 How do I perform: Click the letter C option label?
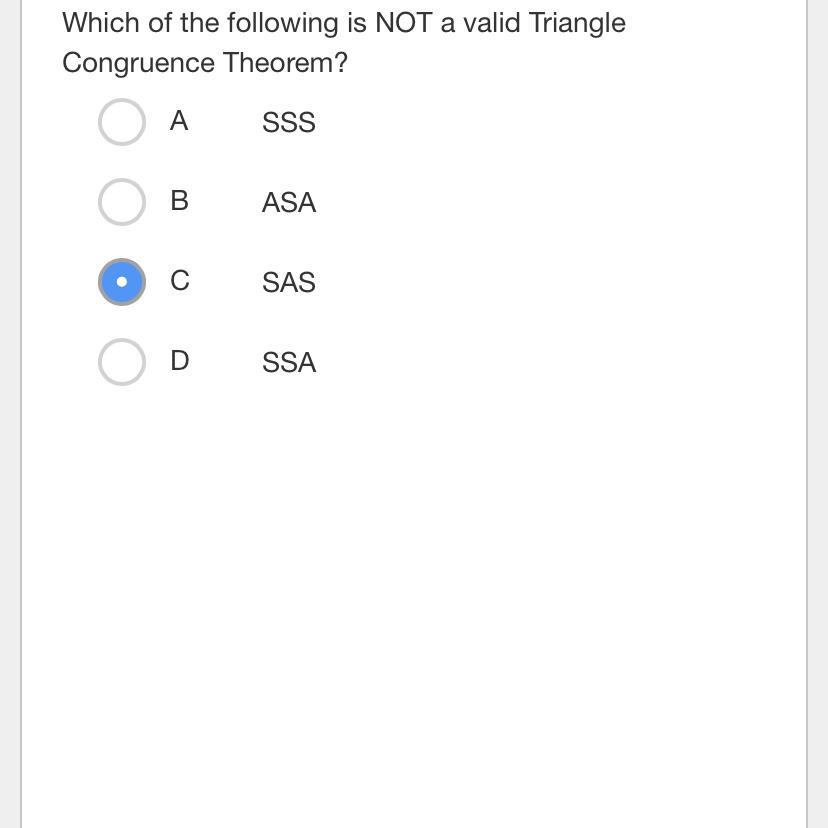point(180,280)
